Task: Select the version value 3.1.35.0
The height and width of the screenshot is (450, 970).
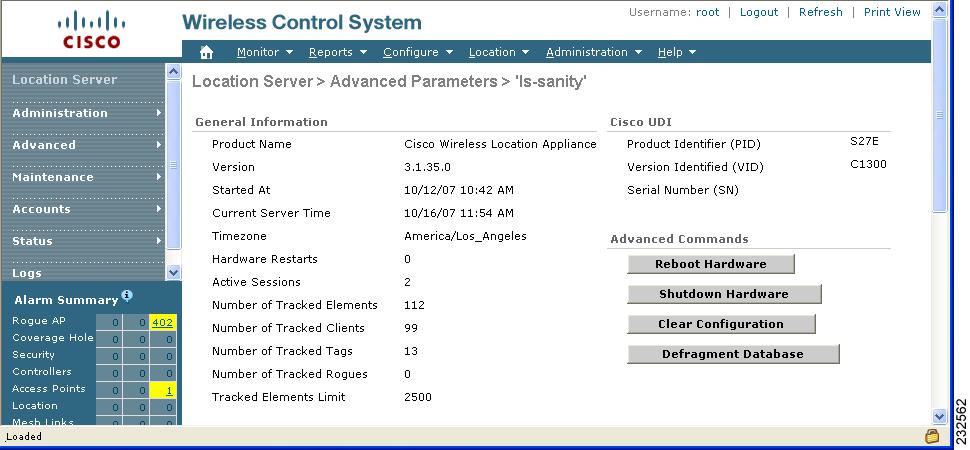Action: pos(427,167)
